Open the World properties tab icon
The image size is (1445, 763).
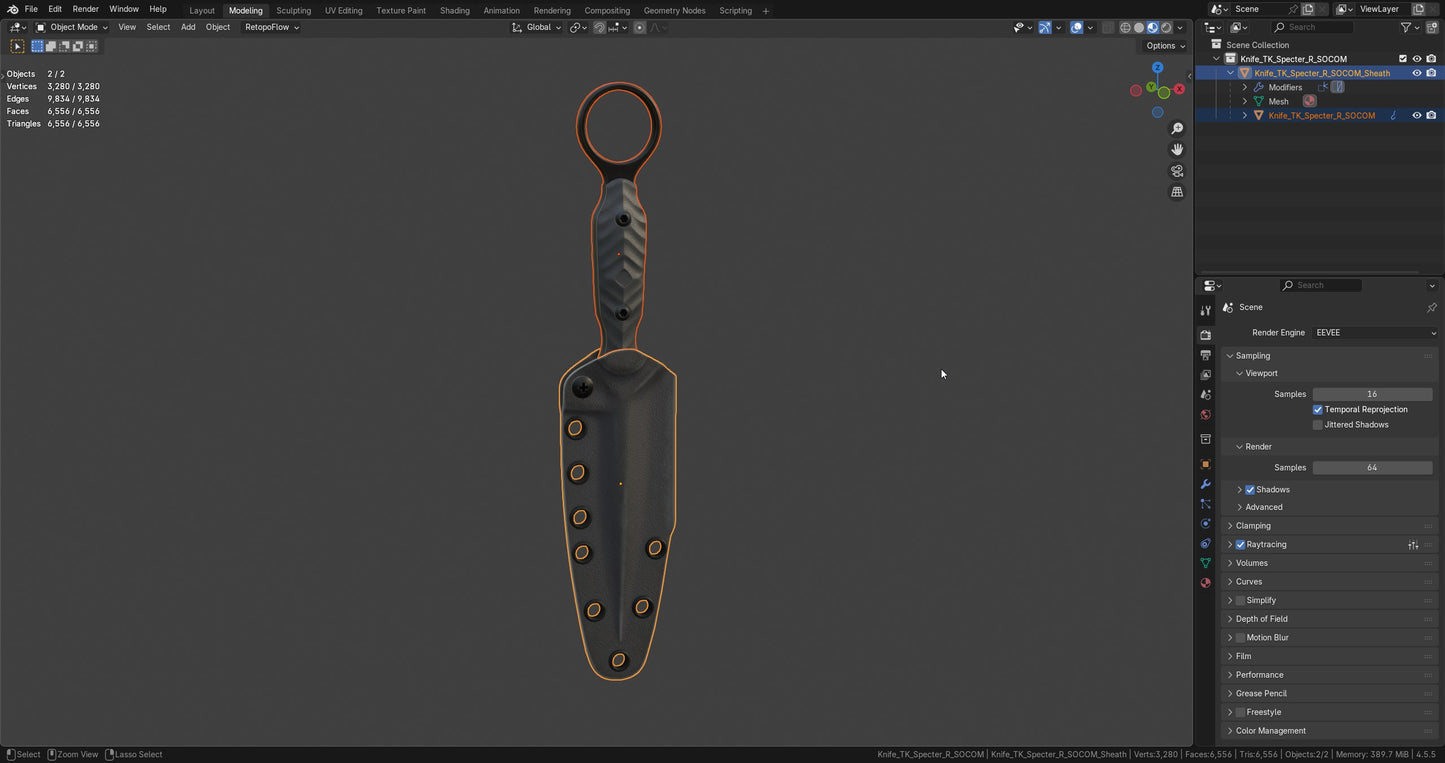[1205, 415]
